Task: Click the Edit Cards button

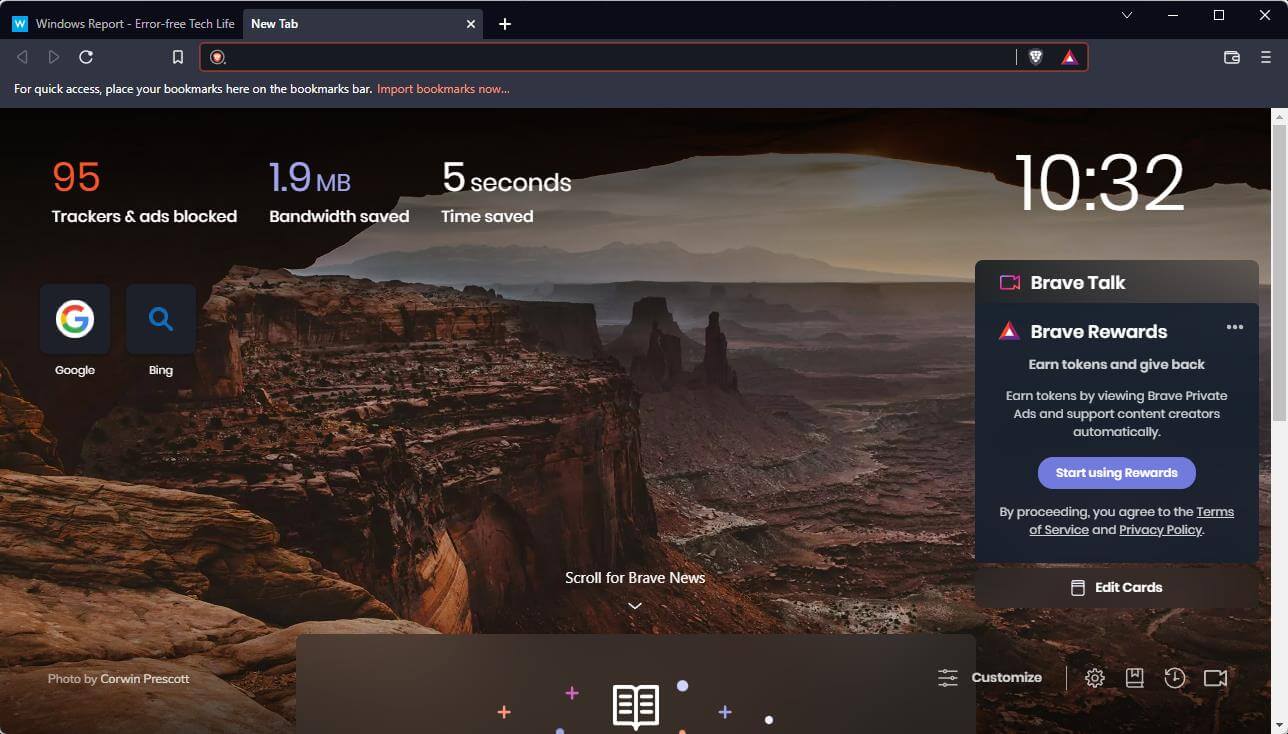Action: click(1117, 587)
